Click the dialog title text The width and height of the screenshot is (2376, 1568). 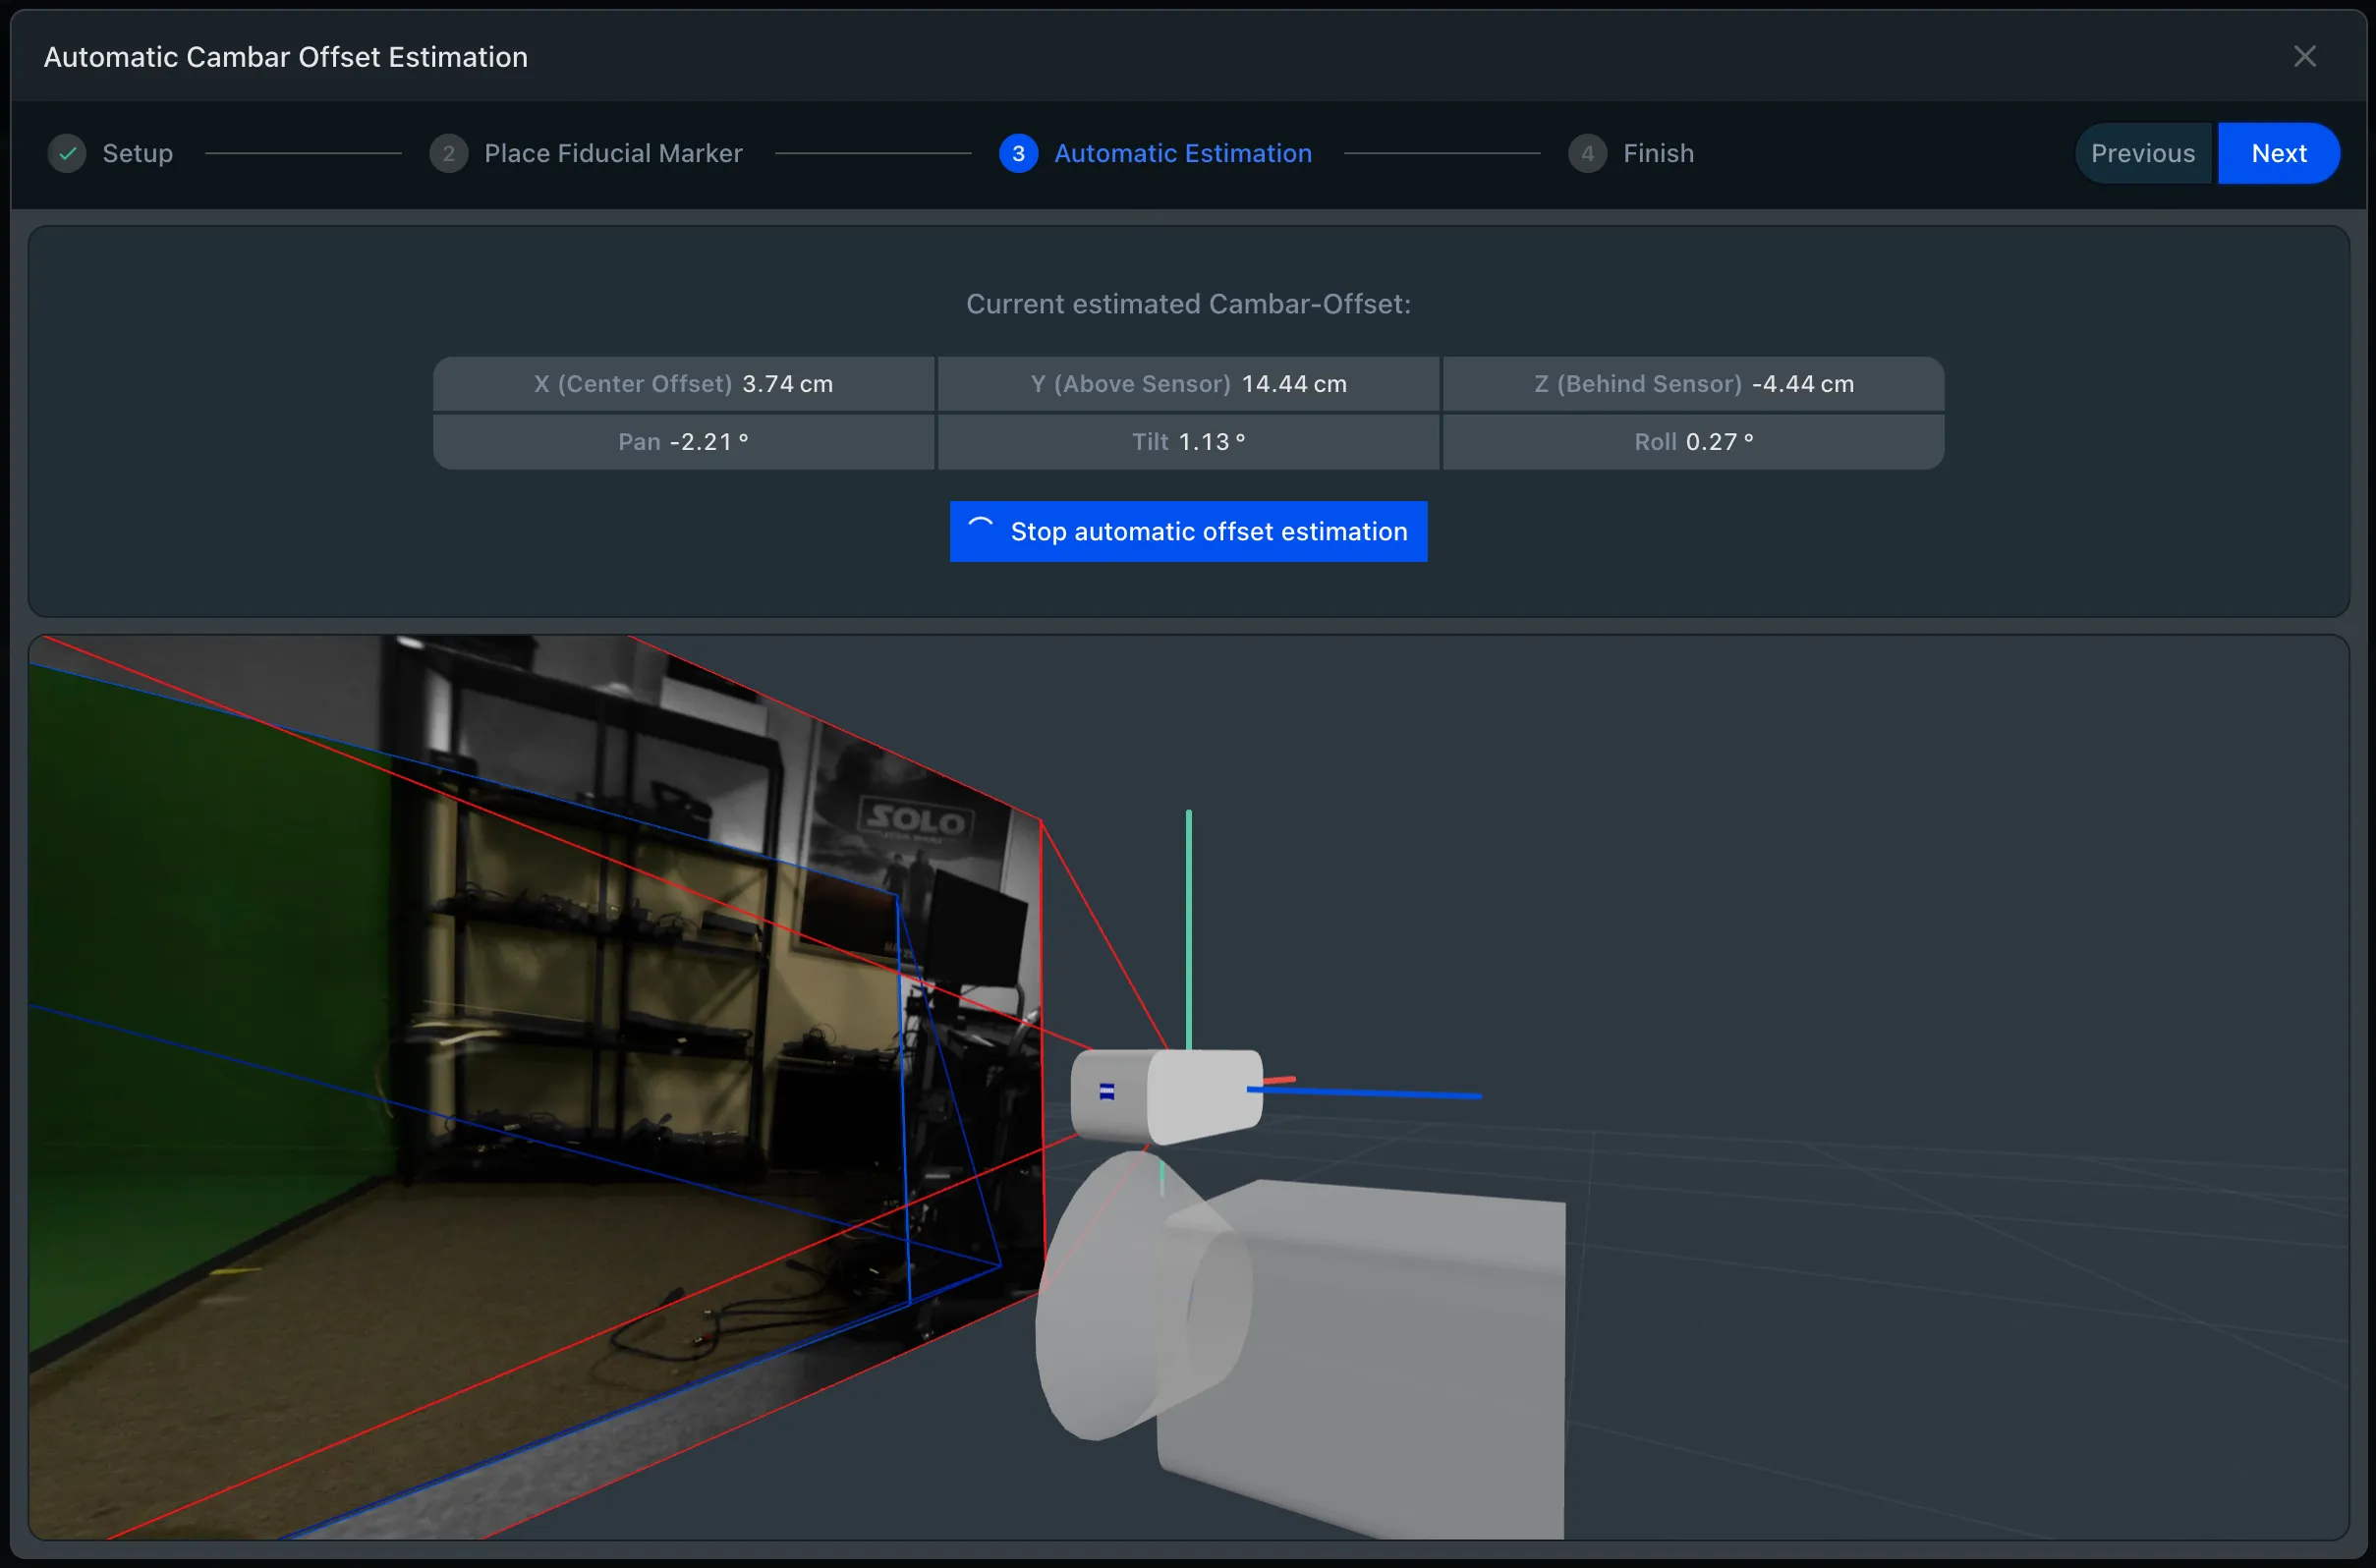coord(286,57)
